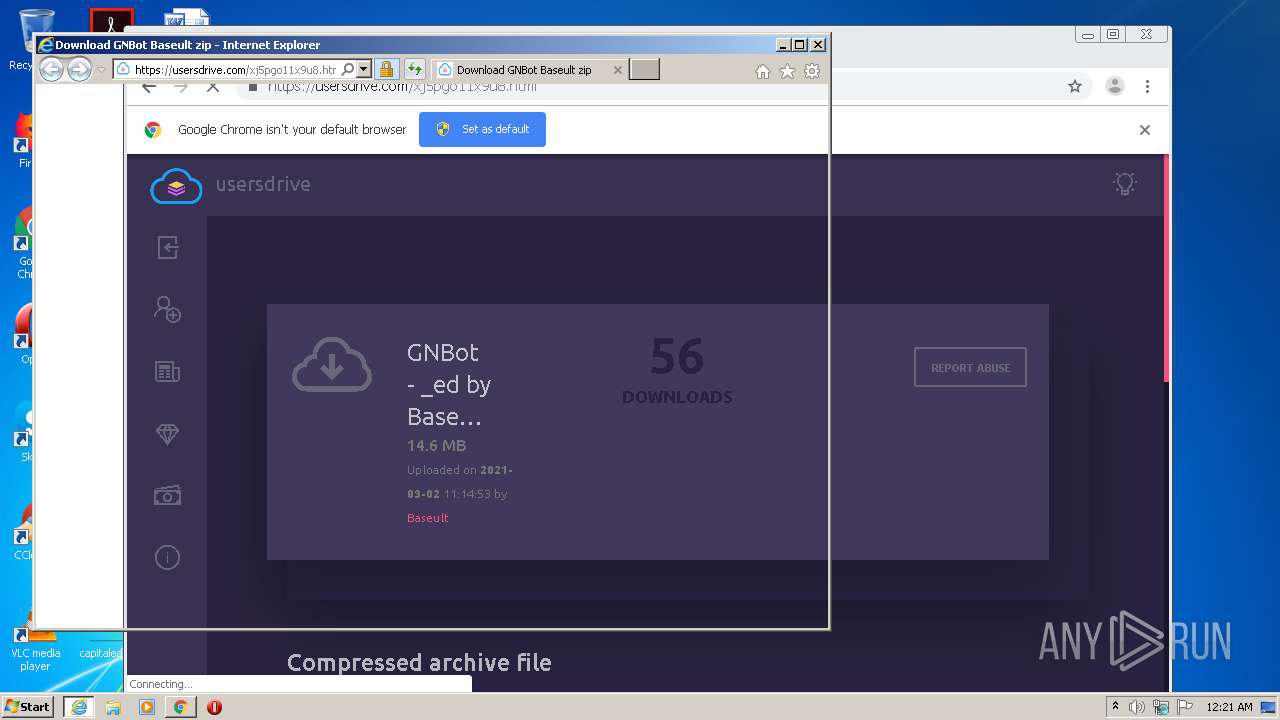Open the news sidebar icon
1280x720 pixels.
tap(167, 372)
